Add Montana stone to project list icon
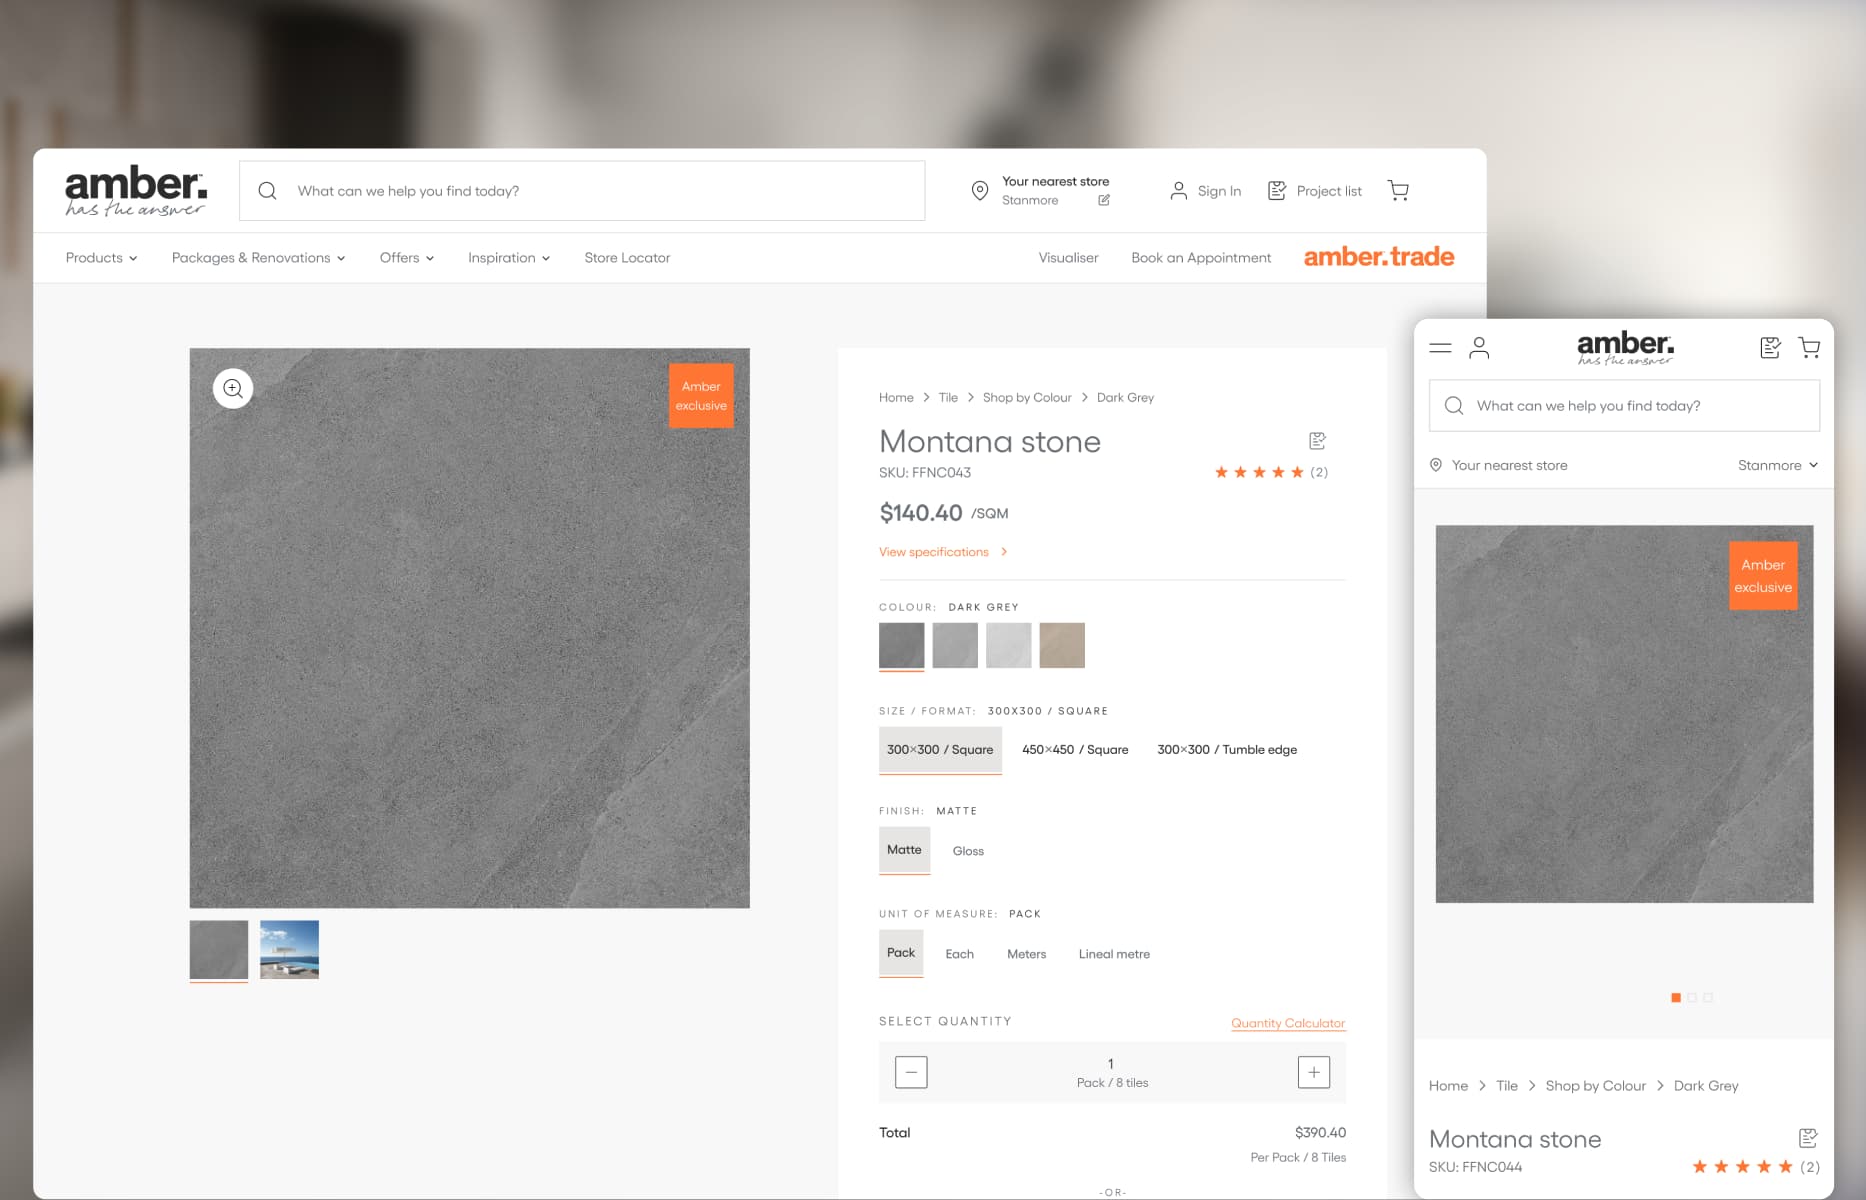Image resolution: width=1866 pixels, height=1200 pixels. pos(1317,441)
